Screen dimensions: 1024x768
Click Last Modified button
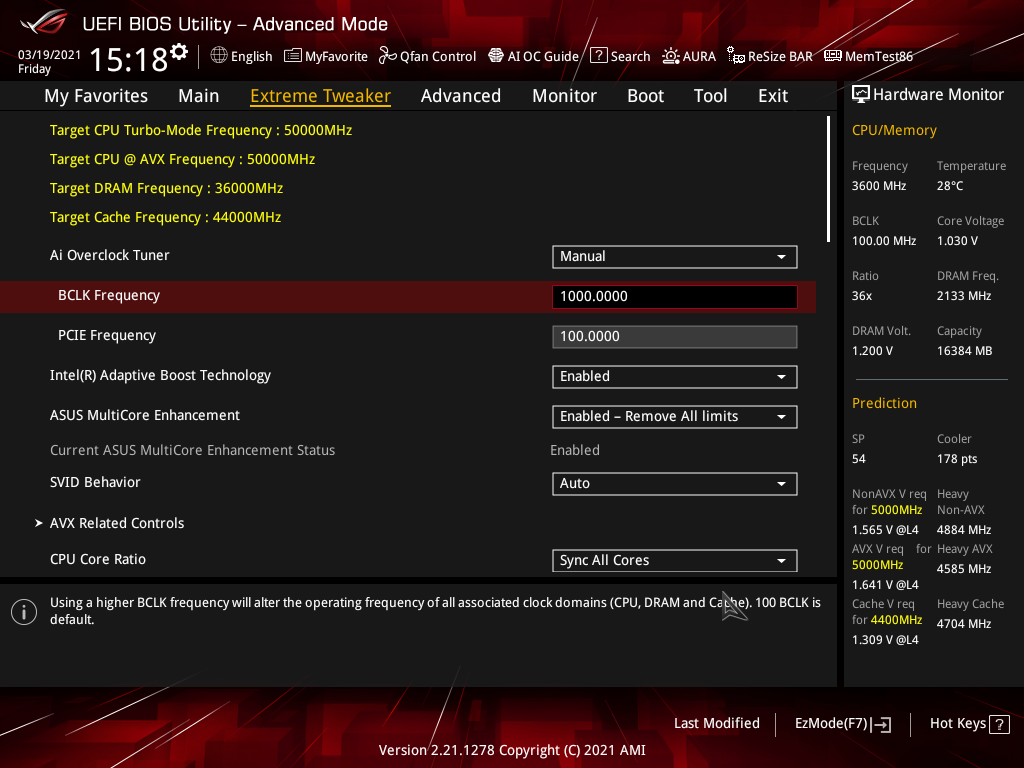716,723
